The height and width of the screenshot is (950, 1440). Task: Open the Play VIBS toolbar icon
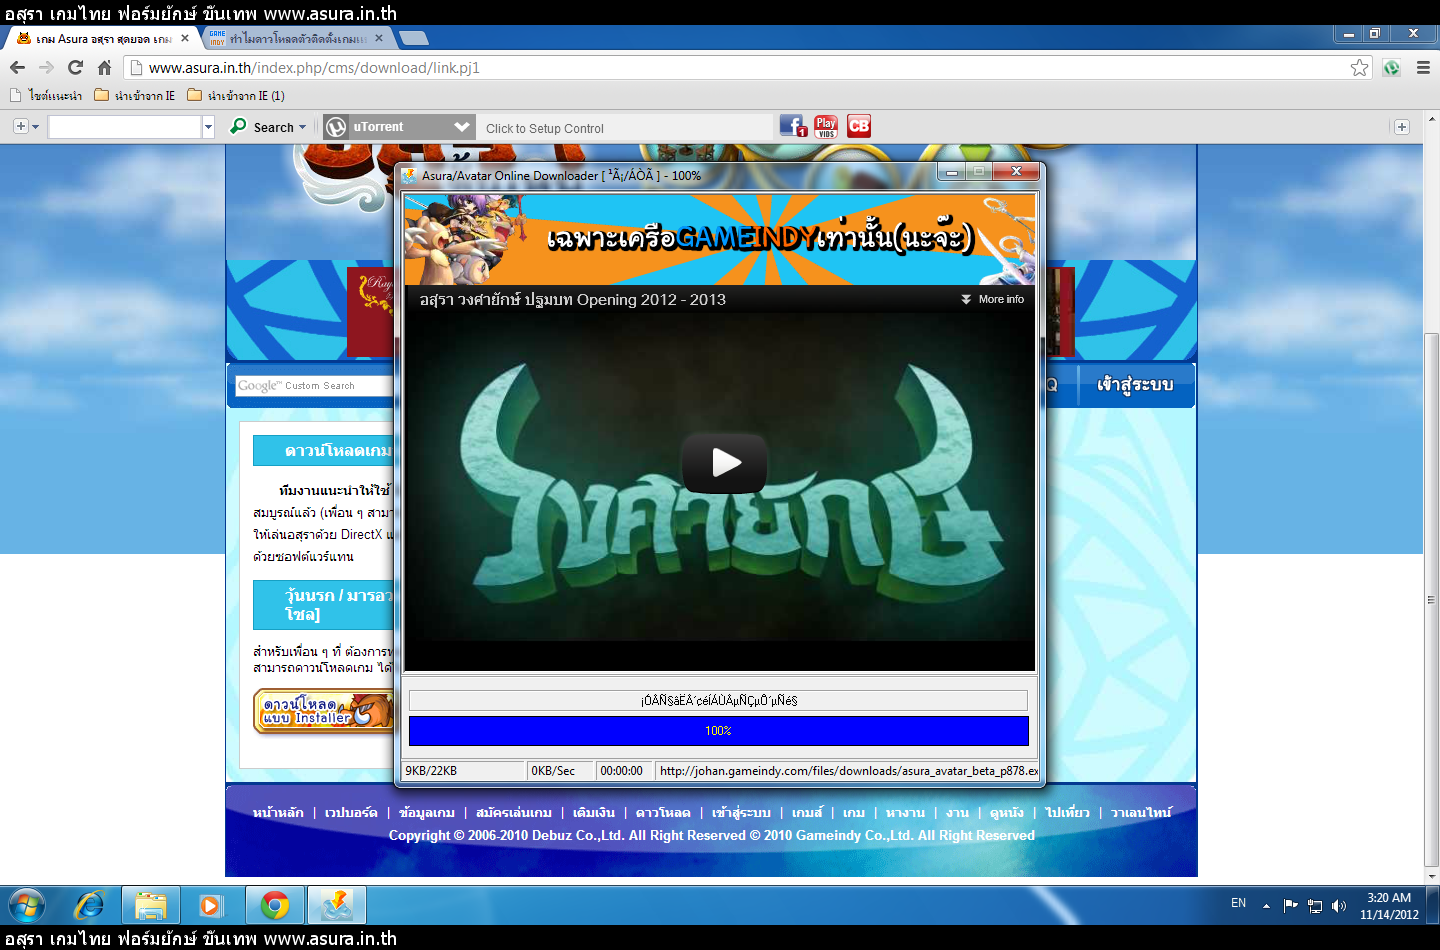tap(826, 126)
